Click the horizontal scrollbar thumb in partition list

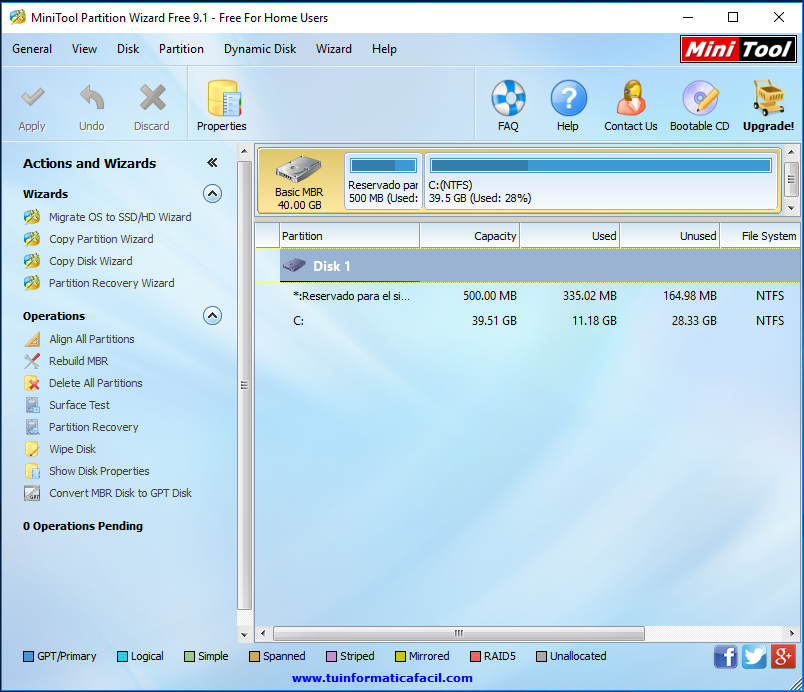(x=459, y=634)
